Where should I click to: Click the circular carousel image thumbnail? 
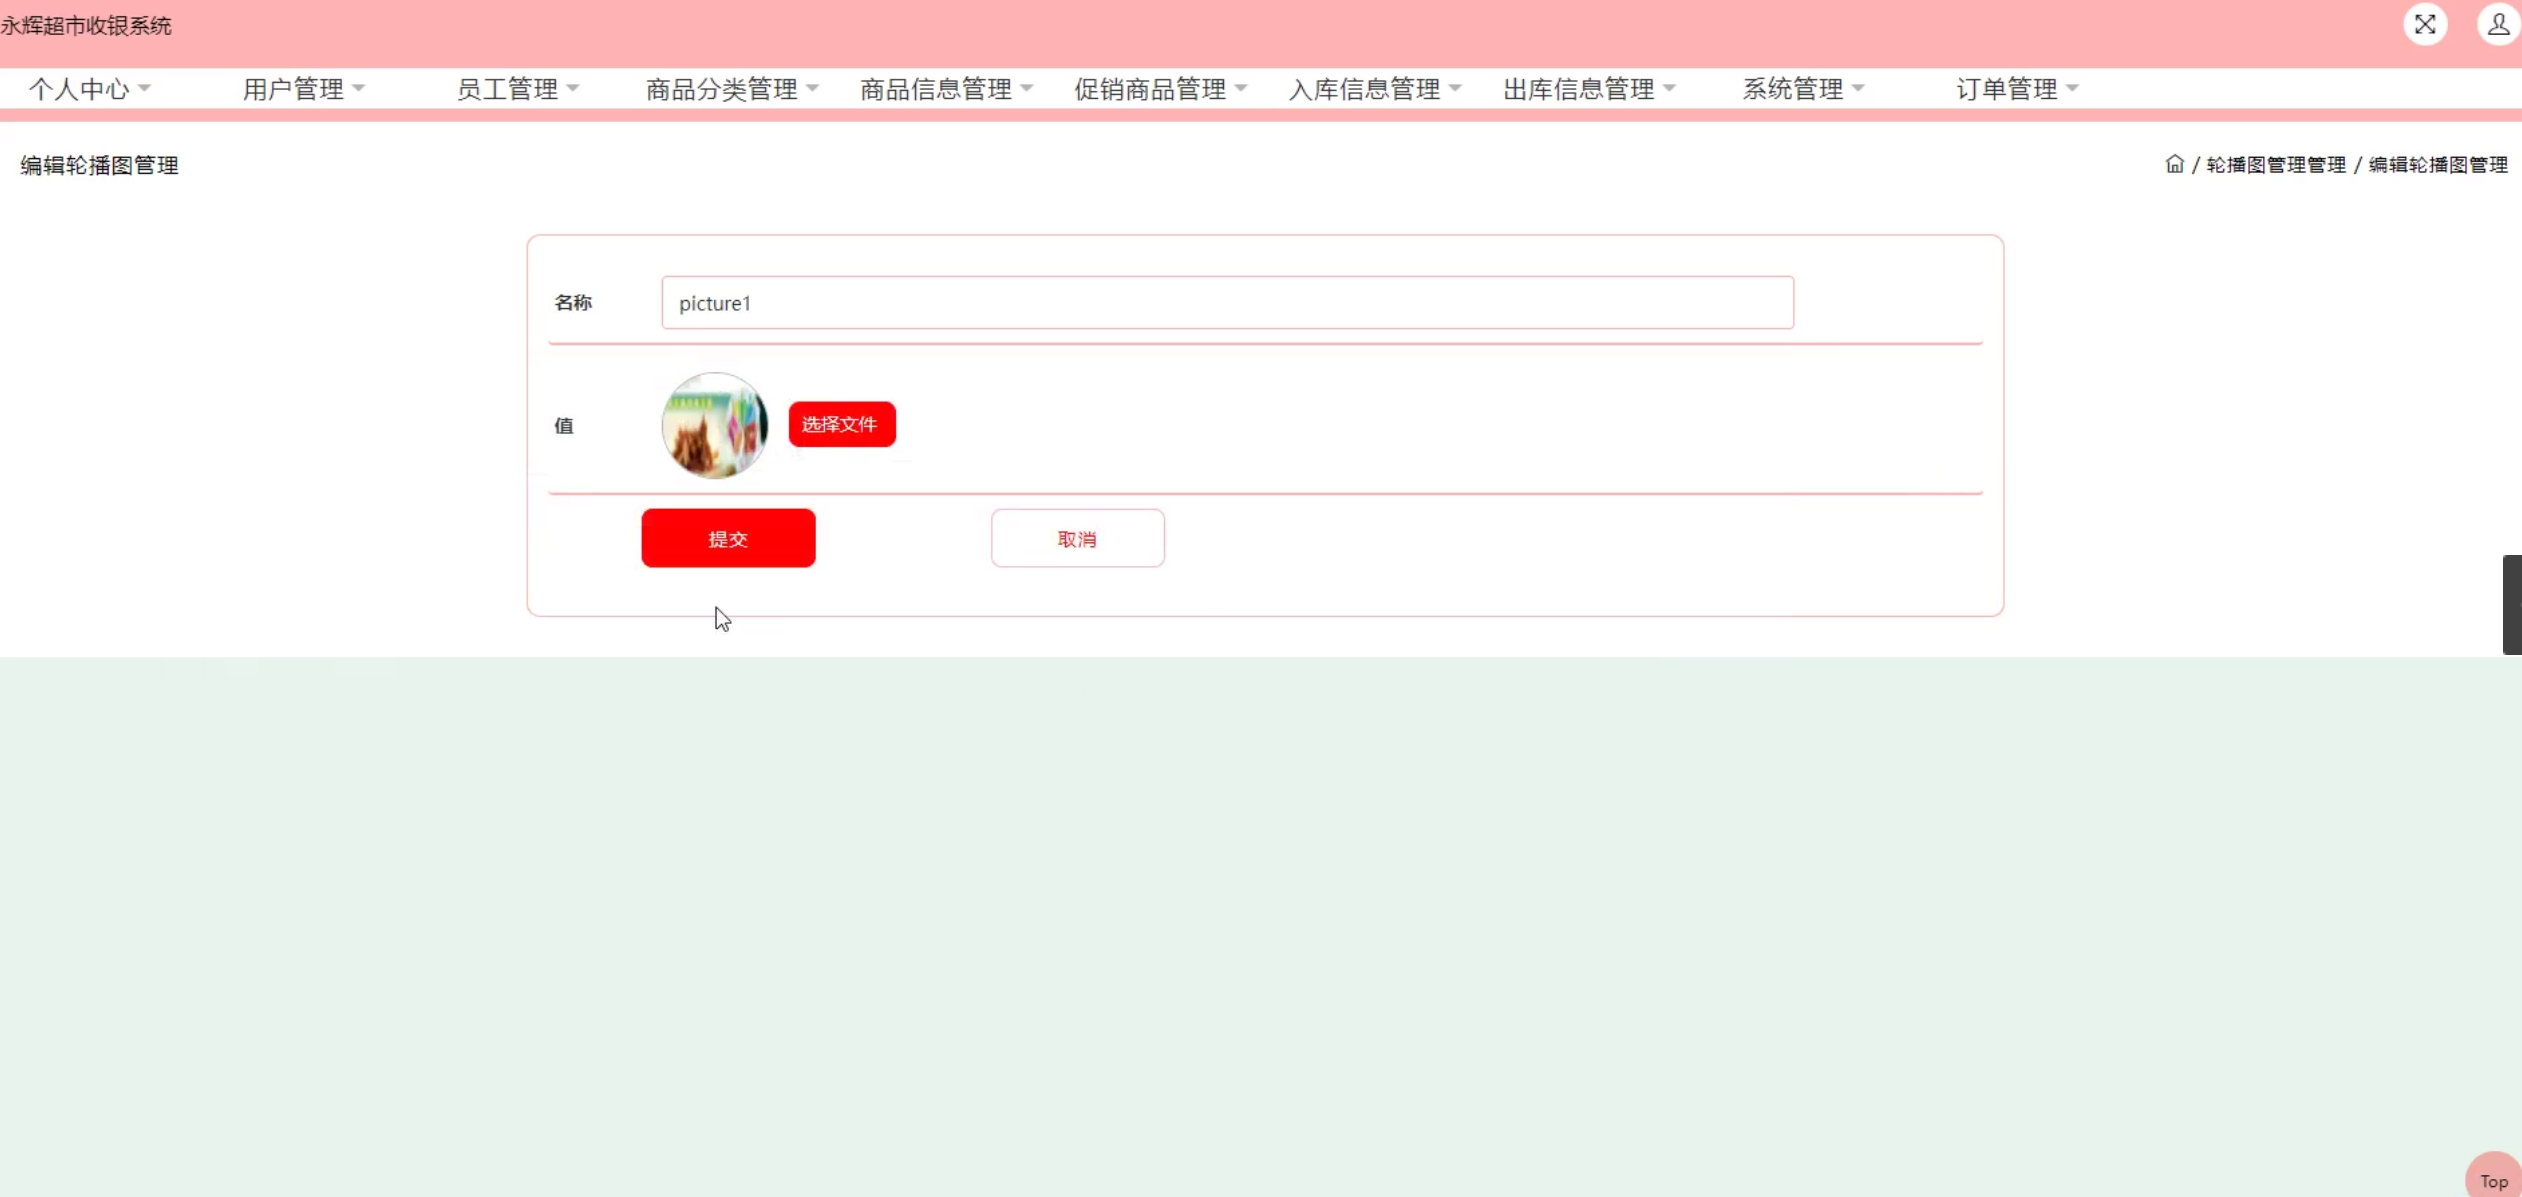click(714, 425)
